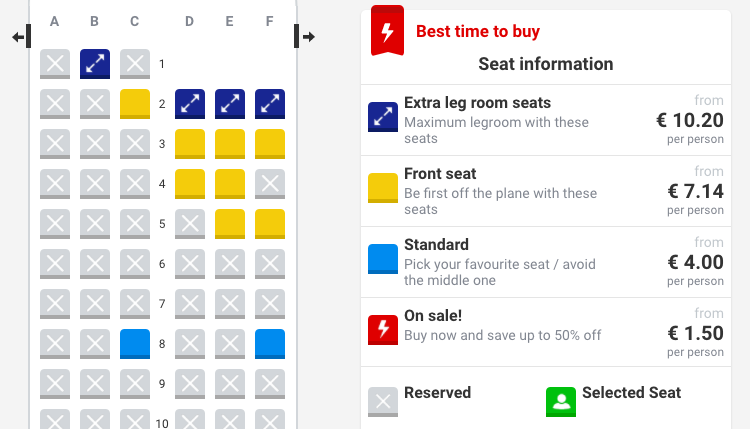This screenshot has width=750, height=429.
Task: Click the red Best time to buy badge
Action: (x=387, y=31)
